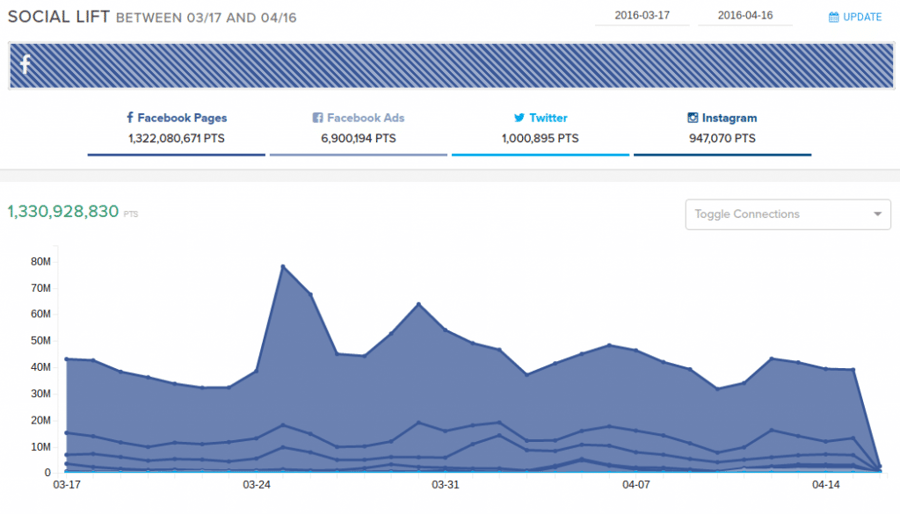The height and width of the screenshot is (514, 900).
Task: Edit the start date 2016-03-17 field
Action: [x=642, y=16]
